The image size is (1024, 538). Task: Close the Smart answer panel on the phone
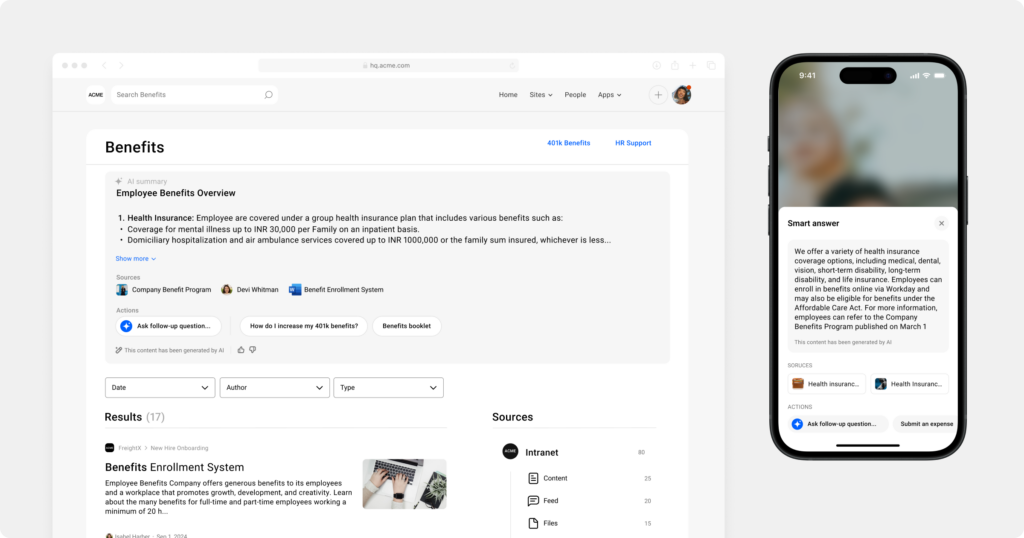[x=941, y=223]
